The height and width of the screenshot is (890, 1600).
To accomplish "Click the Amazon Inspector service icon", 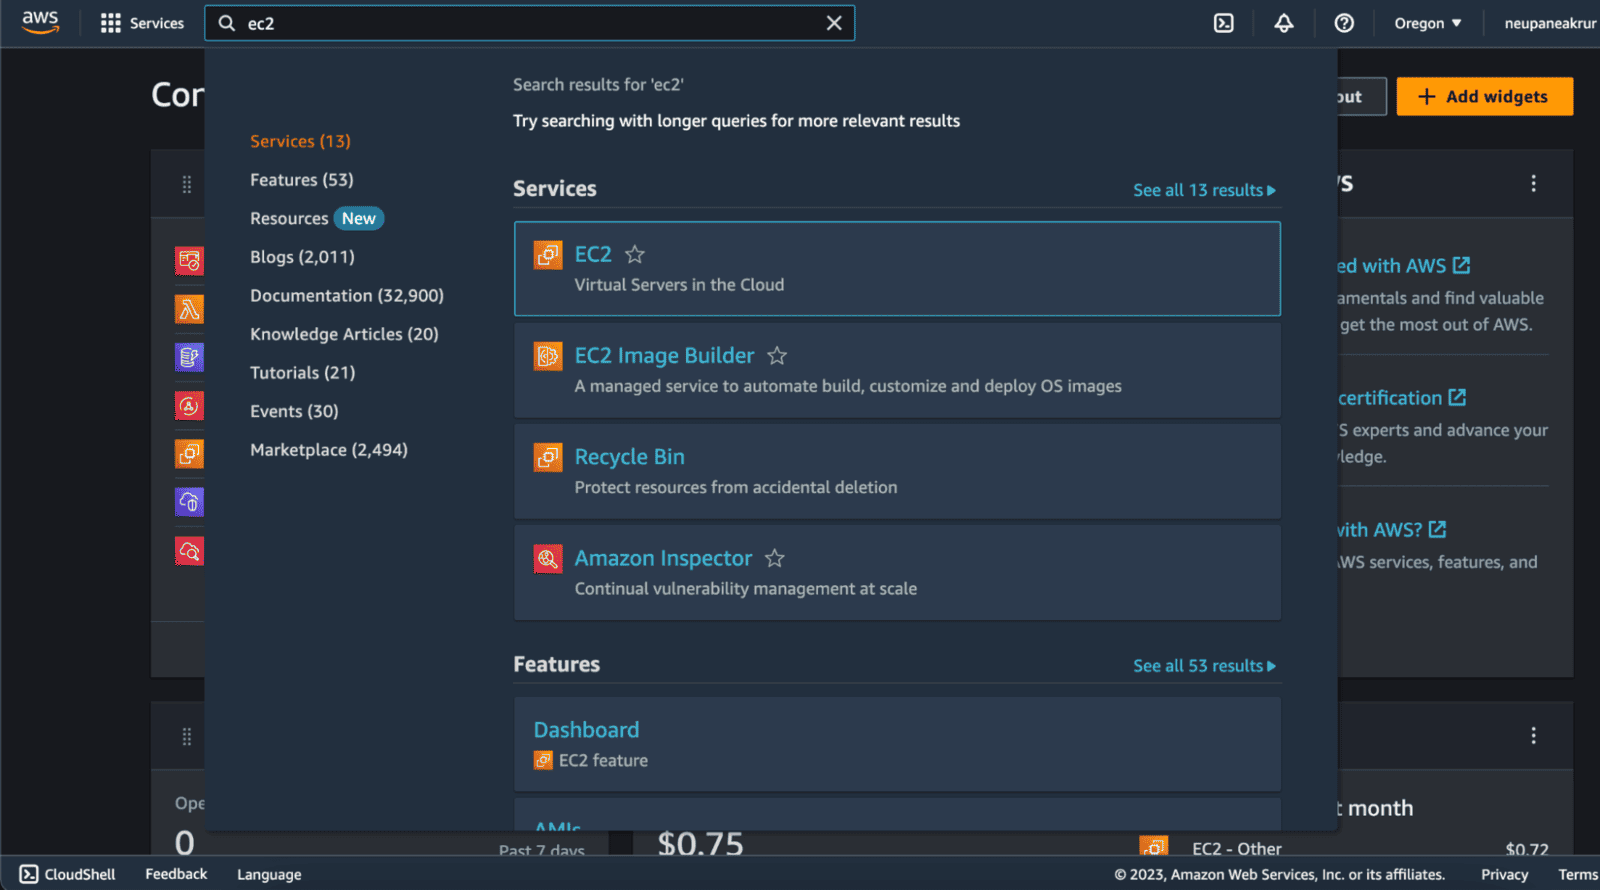I will (548, 558).
